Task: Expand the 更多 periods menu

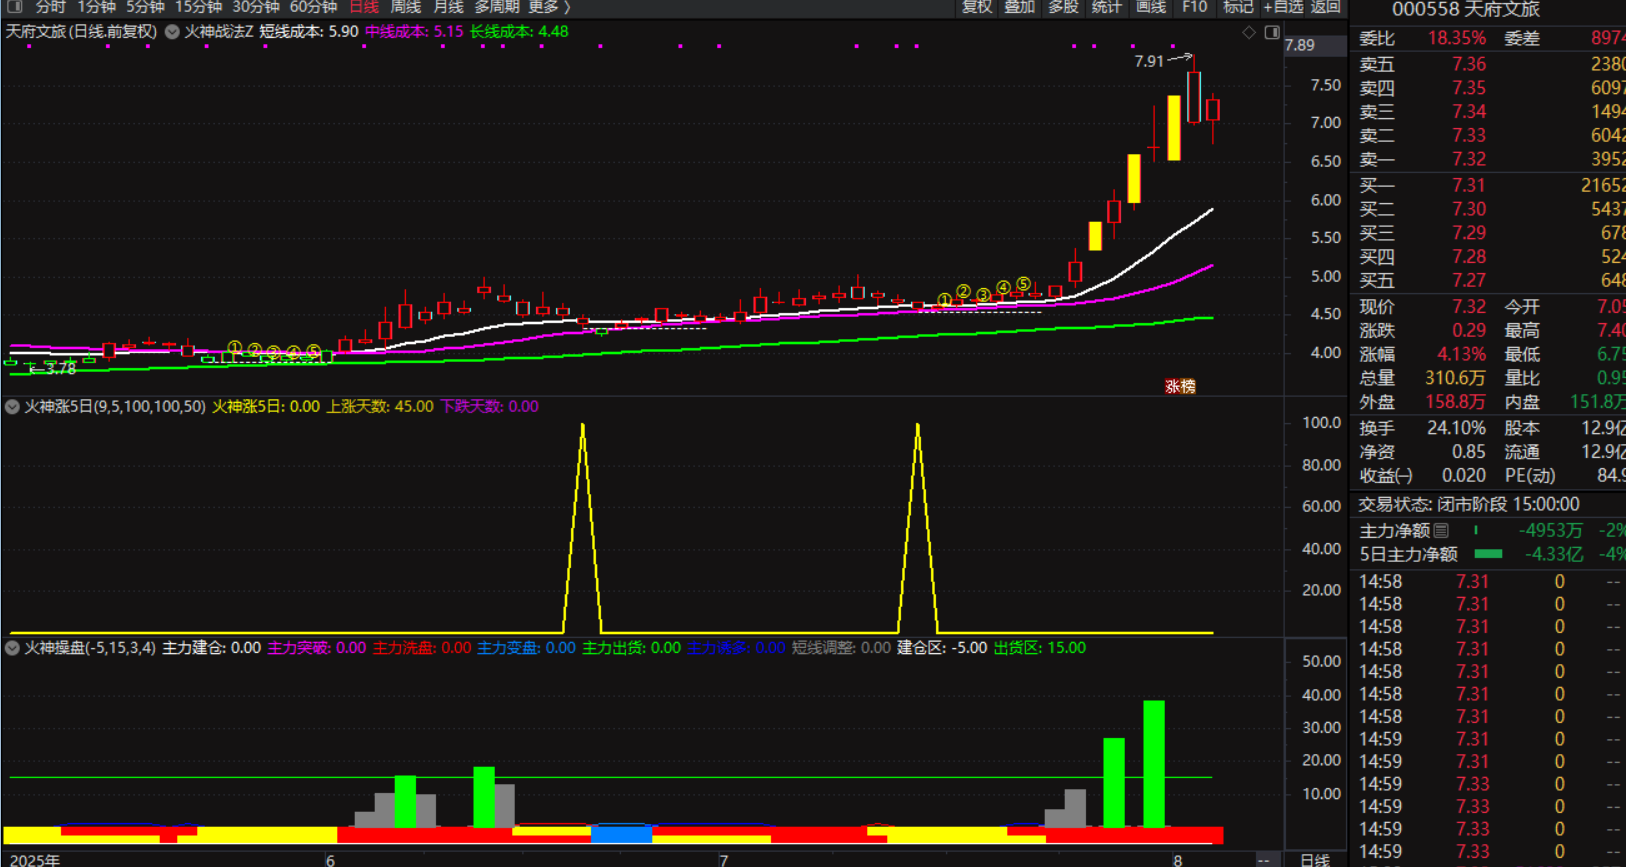Action: tap(549, 7)
